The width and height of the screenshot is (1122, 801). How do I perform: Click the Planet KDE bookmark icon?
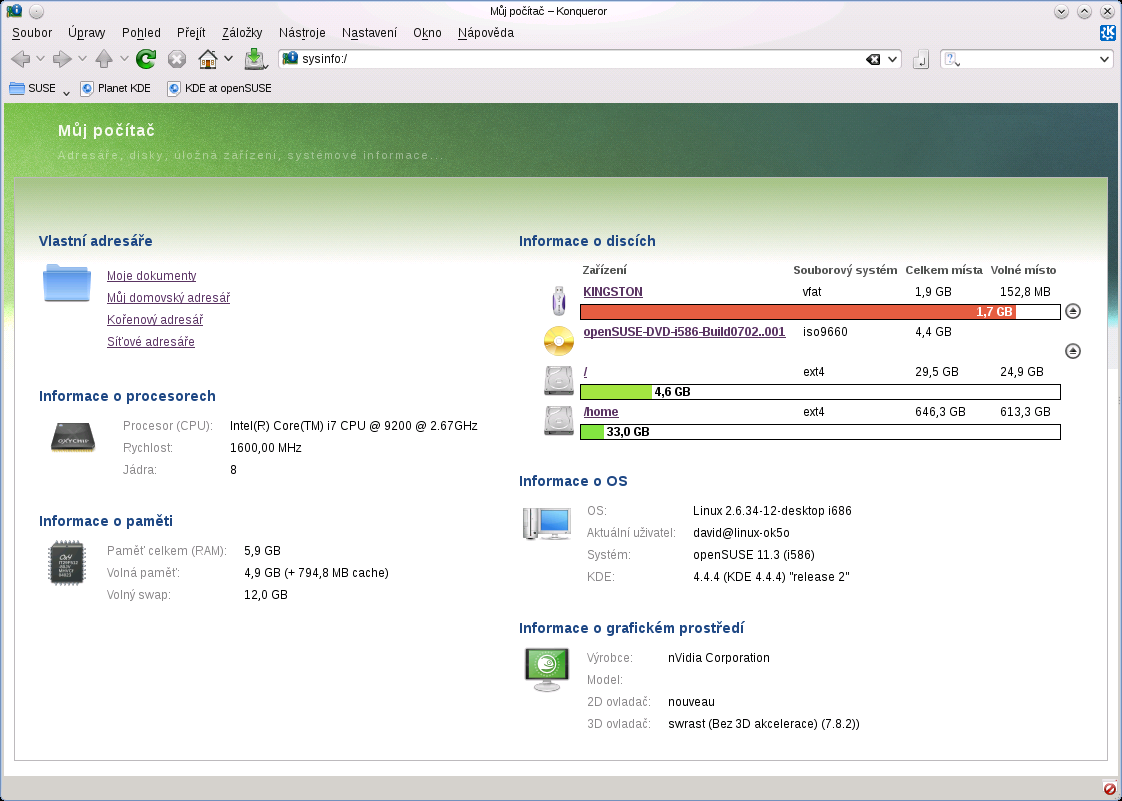point(87,89)
